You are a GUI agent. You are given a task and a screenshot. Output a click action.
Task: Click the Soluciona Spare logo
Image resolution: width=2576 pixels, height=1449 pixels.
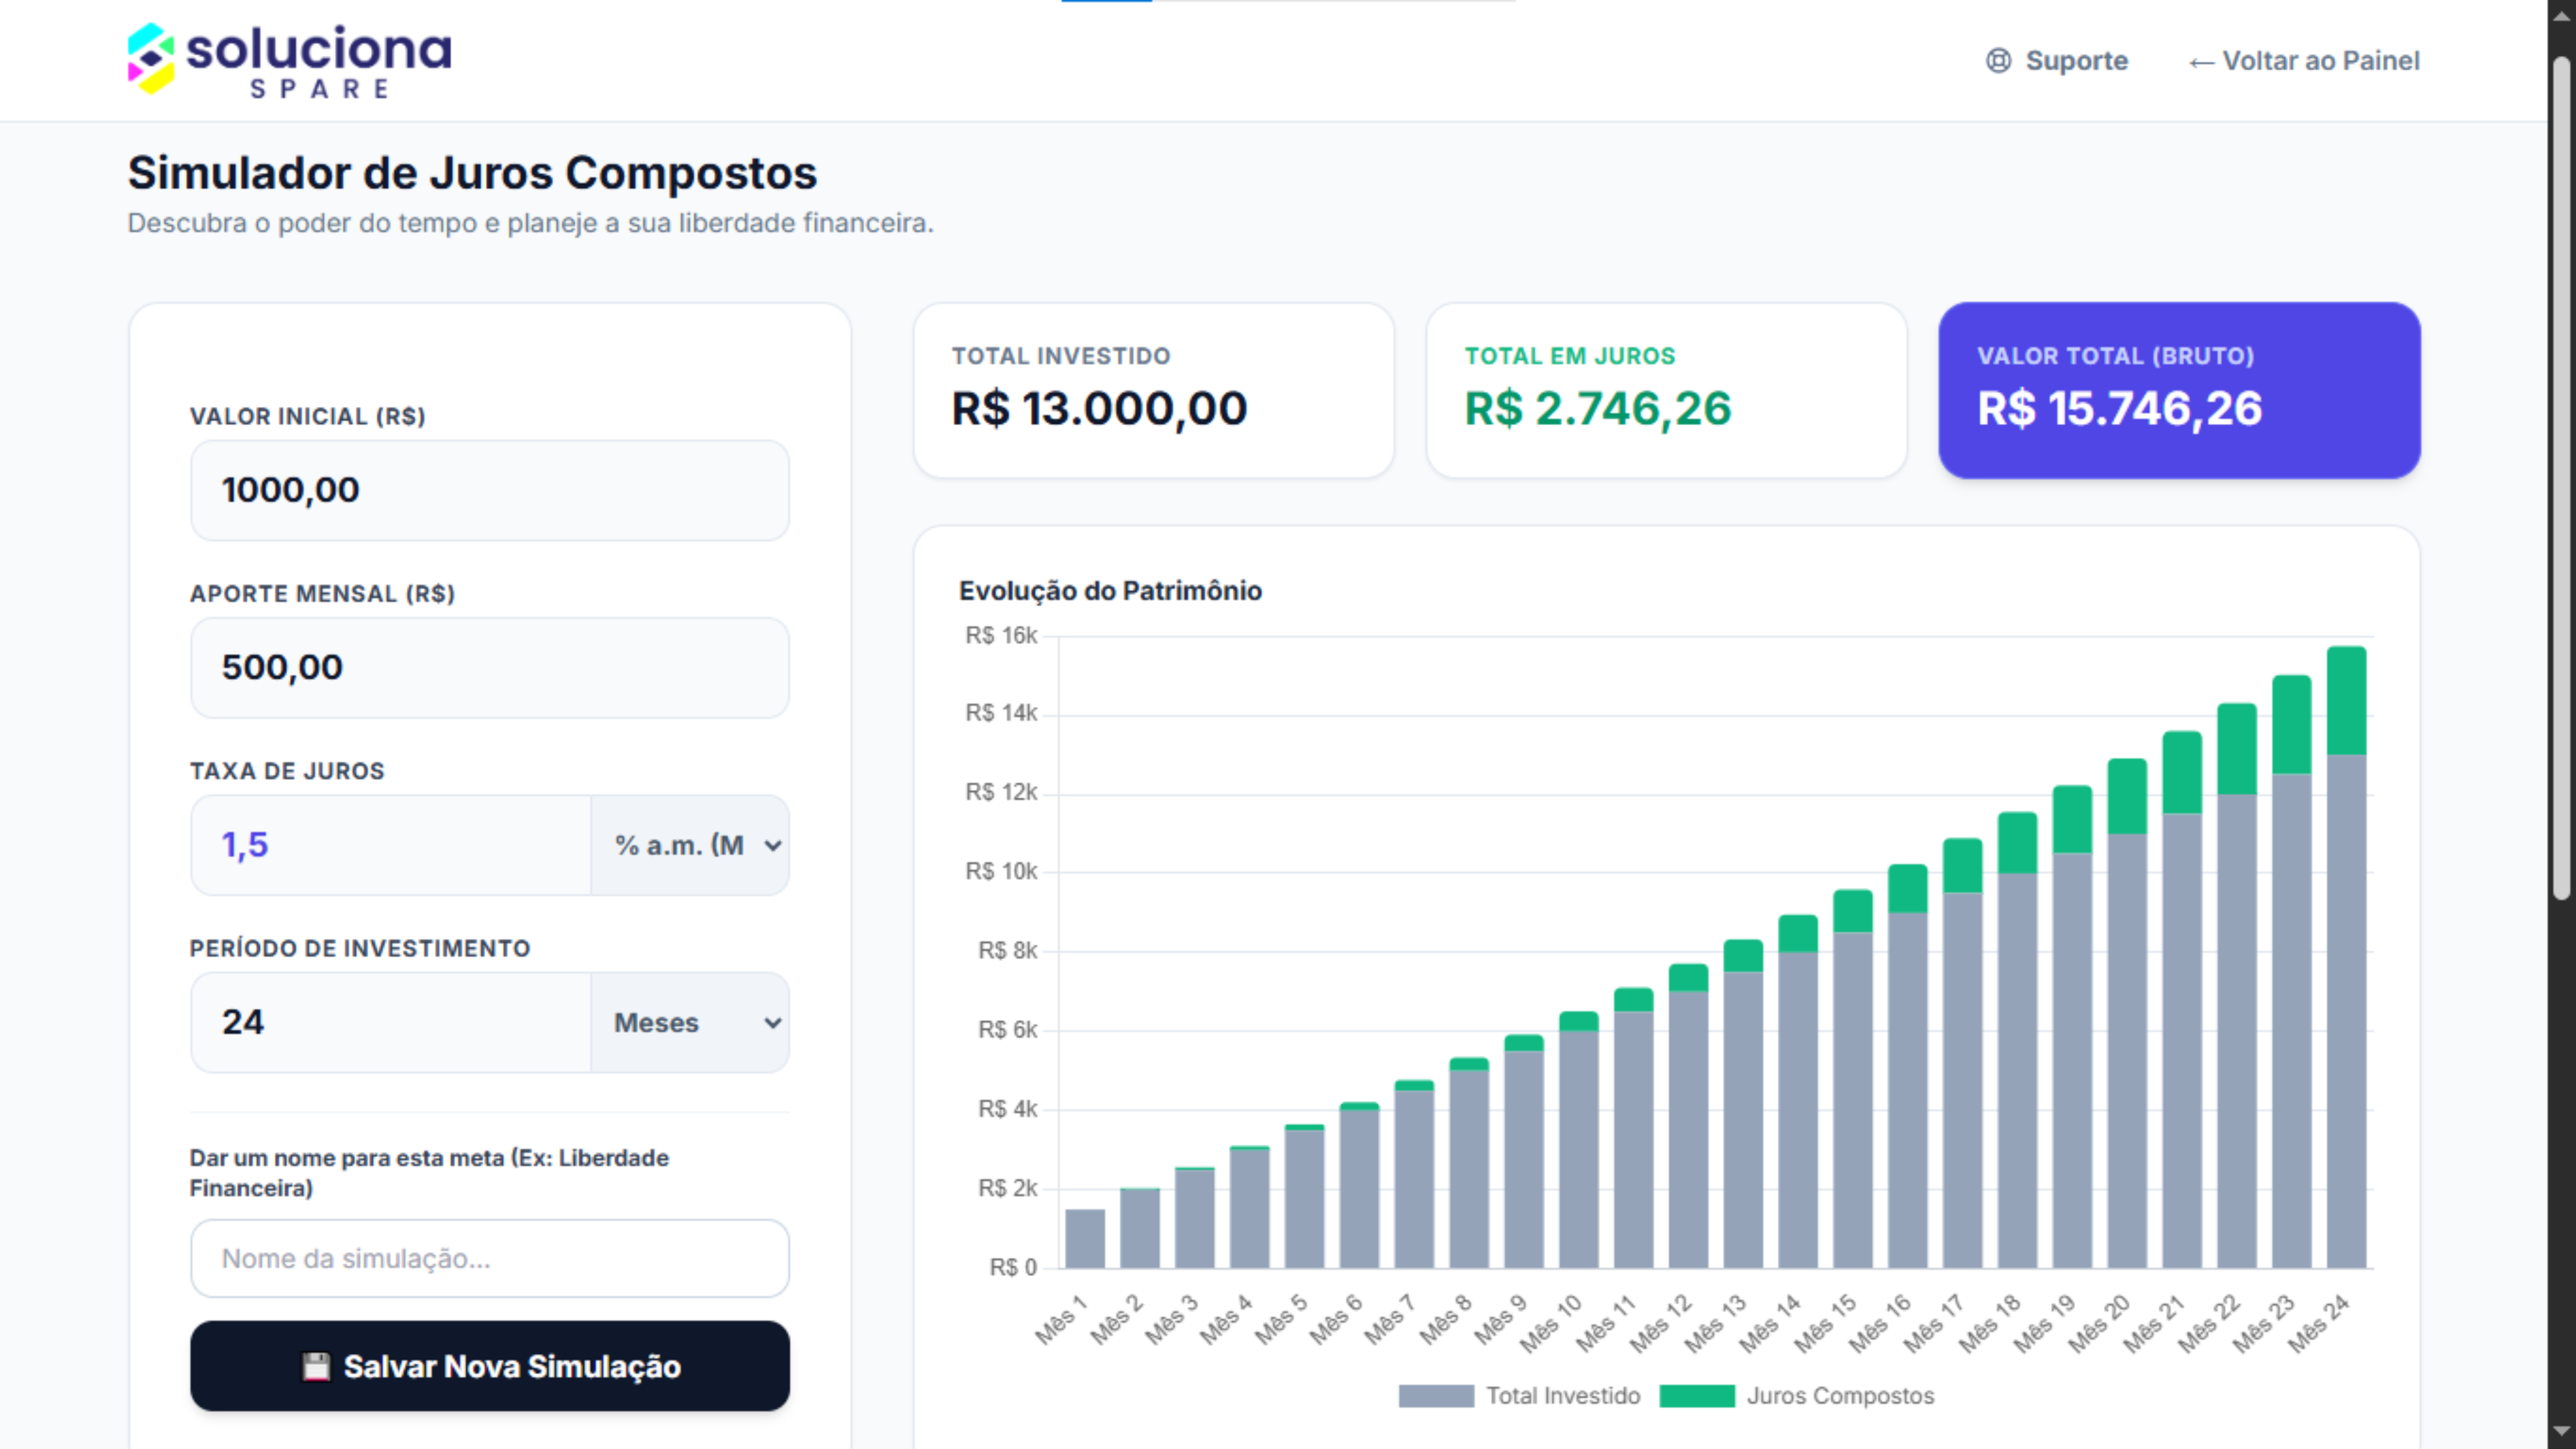click(x=289, y=60)
